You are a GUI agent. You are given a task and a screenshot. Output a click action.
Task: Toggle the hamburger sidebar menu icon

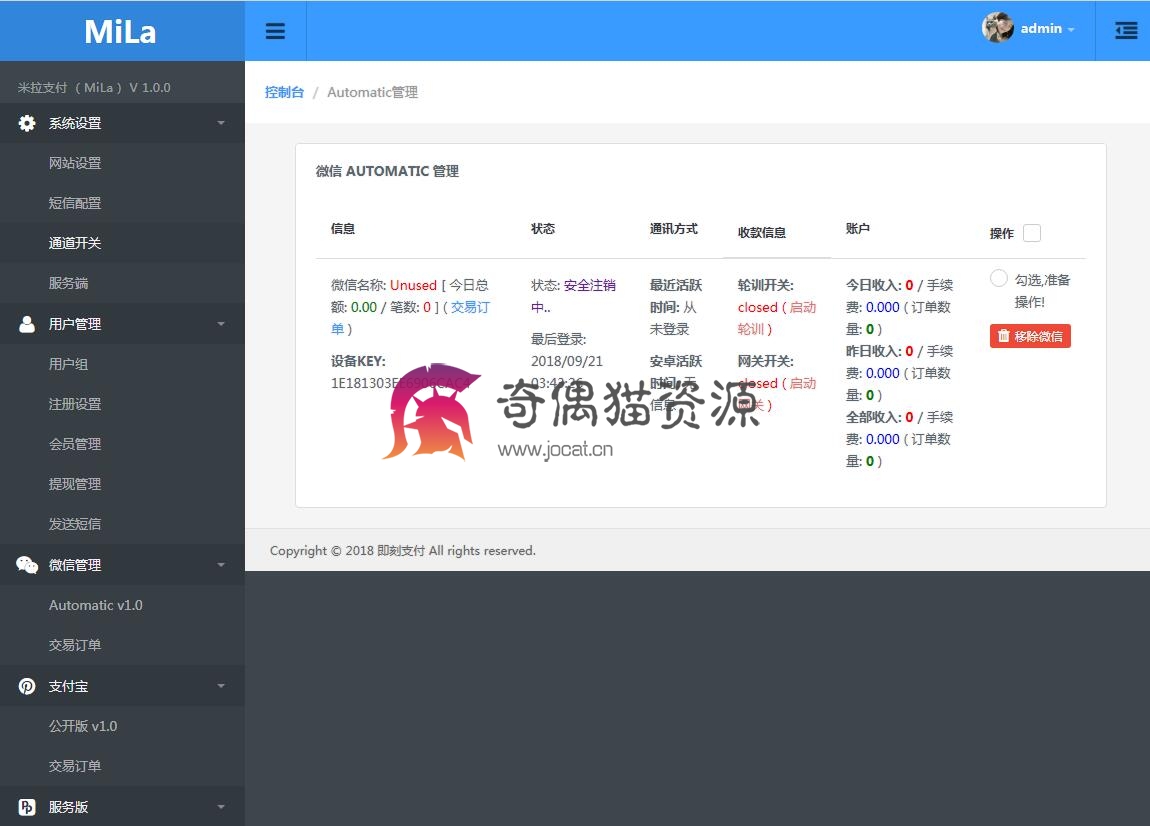(275, 31)
